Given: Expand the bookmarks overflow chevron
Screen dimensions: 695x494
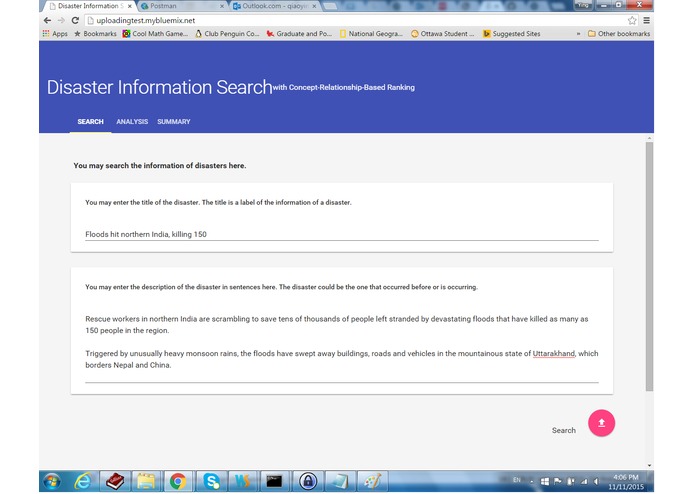Looking at the screenshot, I should (578, 34).
